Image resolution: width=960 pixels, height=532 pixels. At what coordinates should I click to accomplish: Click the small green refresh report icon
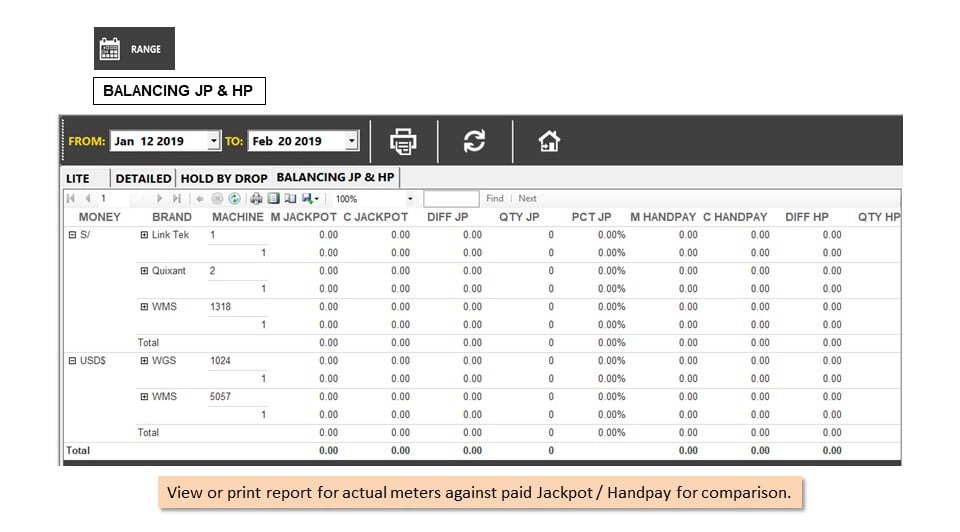(x=234, y=198)
